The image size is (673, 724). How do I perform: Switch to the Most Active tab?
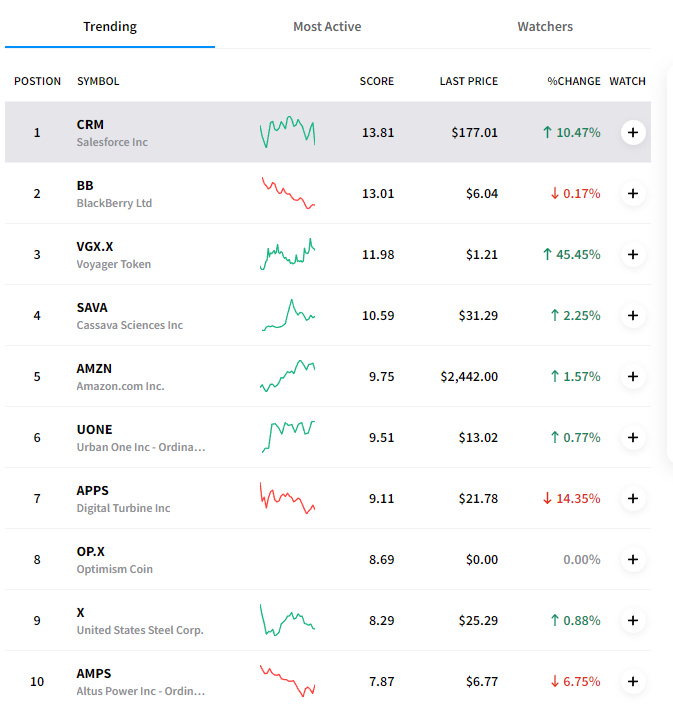(x=327, y=26)
